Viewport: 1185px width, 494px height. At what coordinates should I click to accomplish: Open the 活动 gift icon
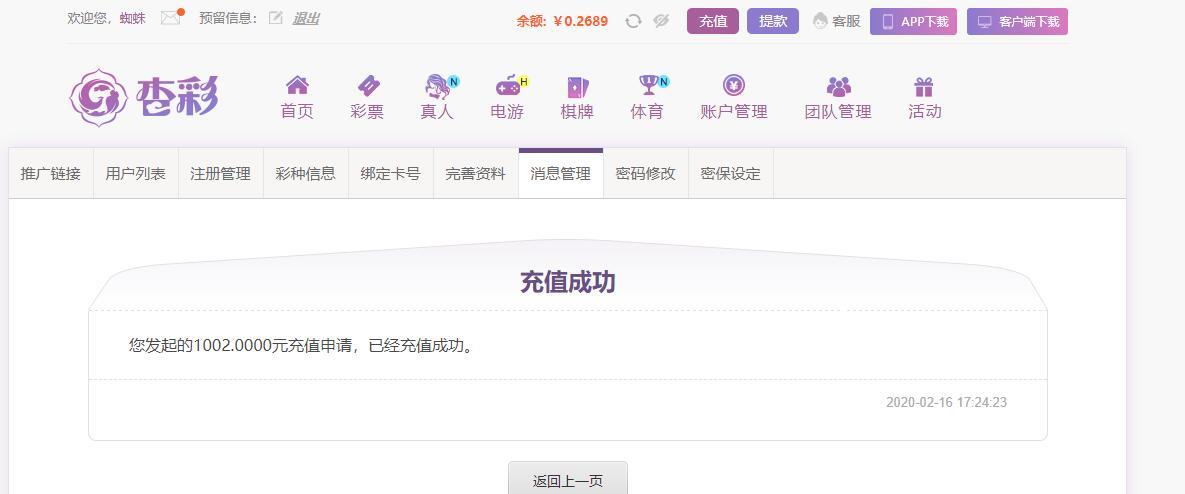[924, 86]
